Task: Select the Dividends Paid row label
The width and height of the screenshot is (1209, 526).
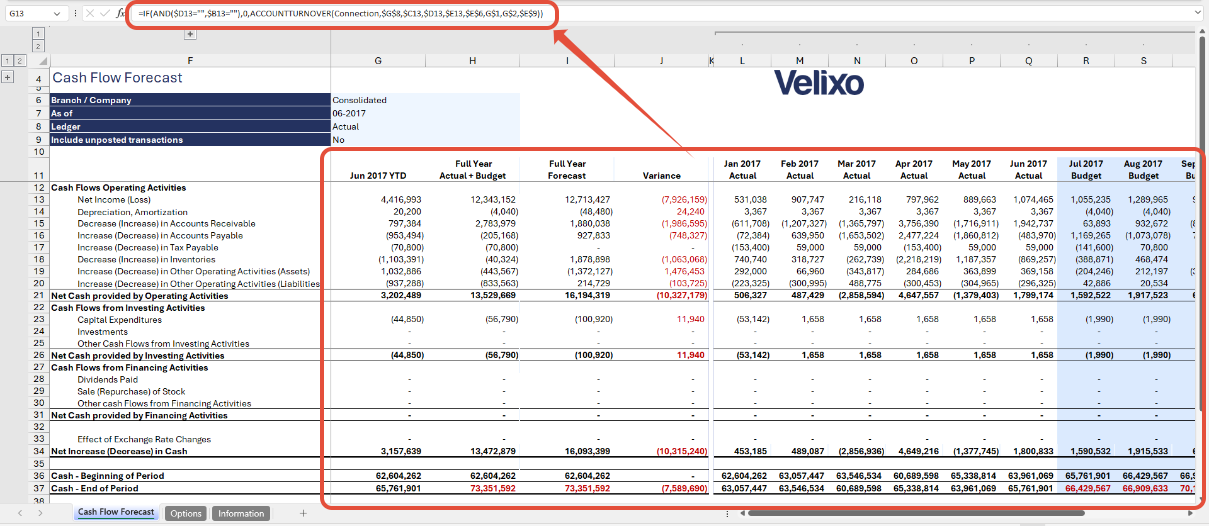Action: (x=109, y=379)
